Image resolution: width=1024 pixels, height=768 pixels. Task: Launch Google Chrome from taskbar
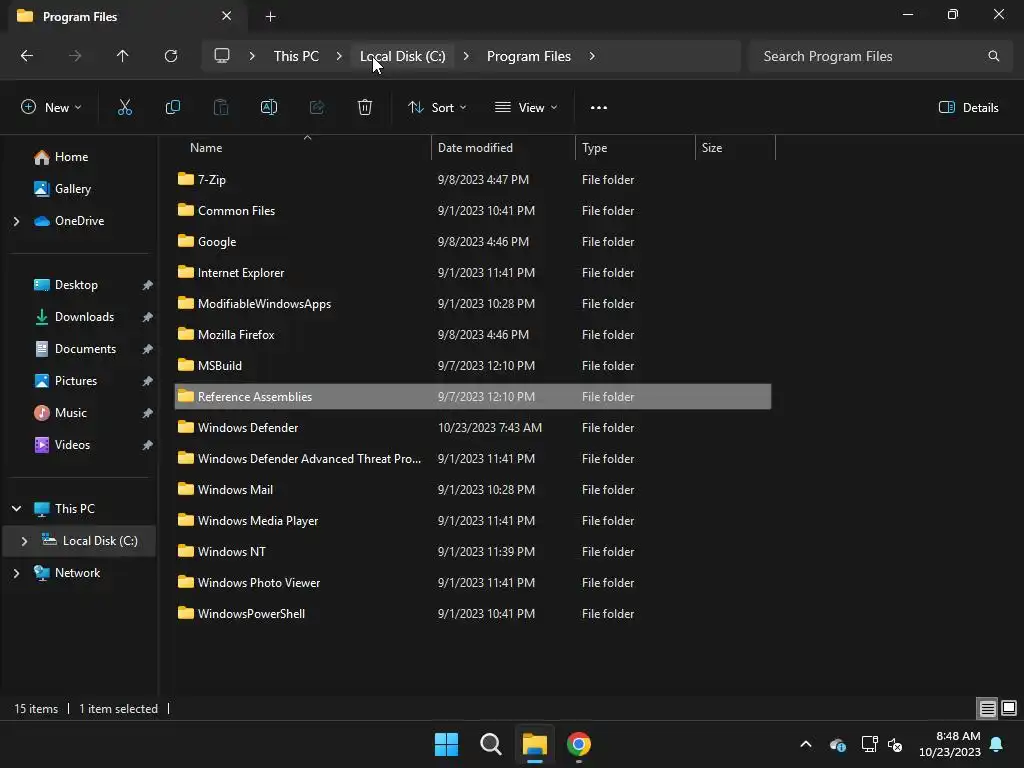point(579,744)
